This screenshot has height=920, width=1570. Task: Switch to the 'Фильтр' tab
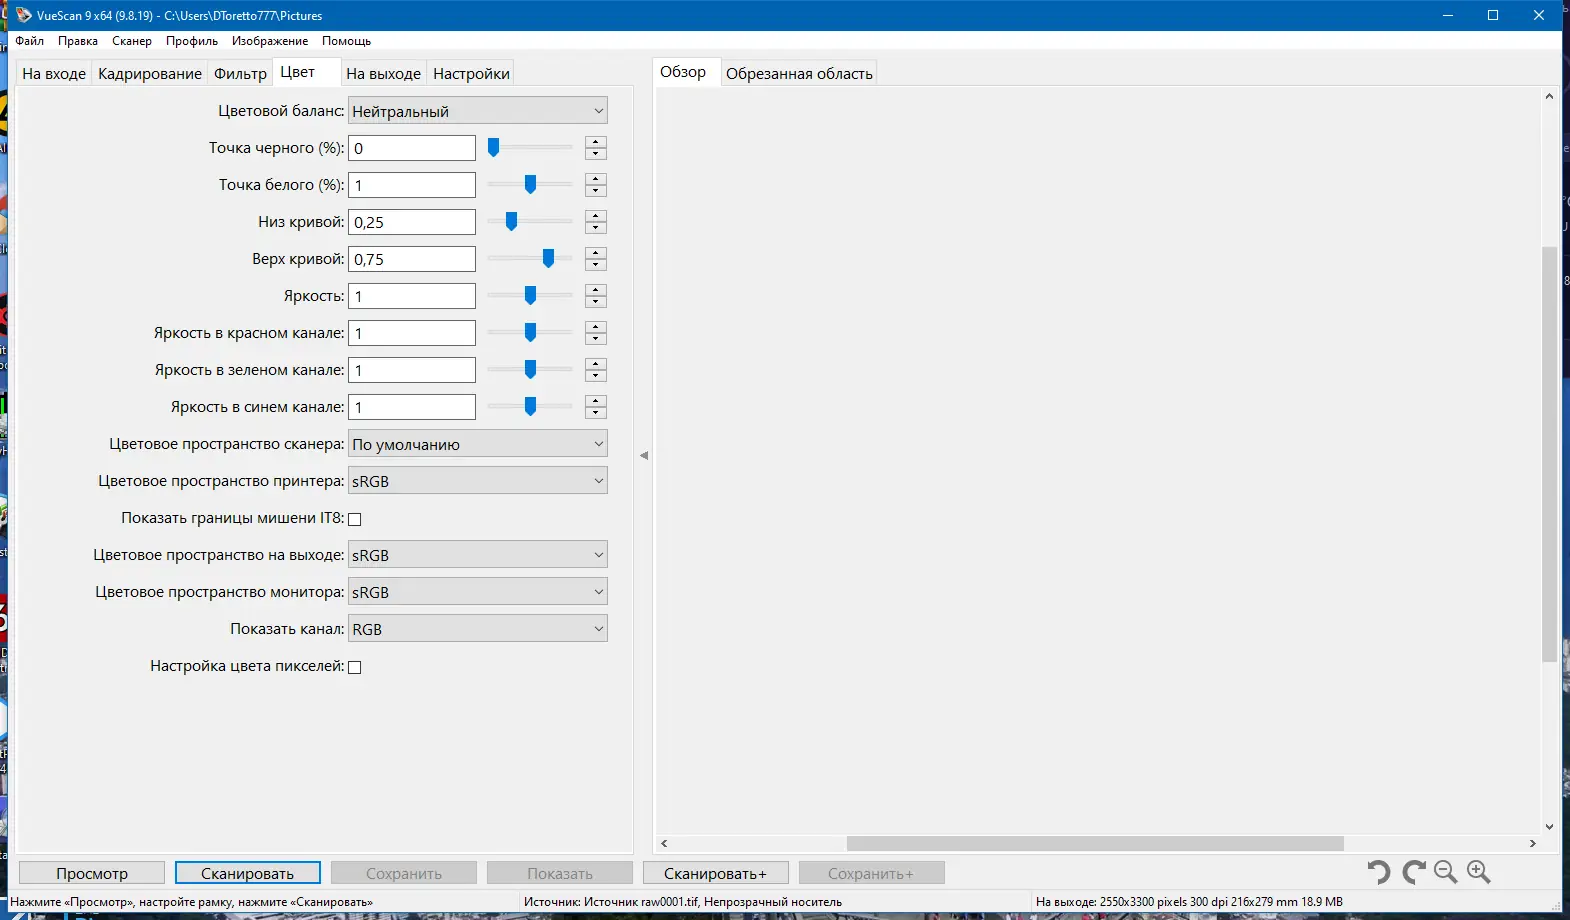[240, 73]
